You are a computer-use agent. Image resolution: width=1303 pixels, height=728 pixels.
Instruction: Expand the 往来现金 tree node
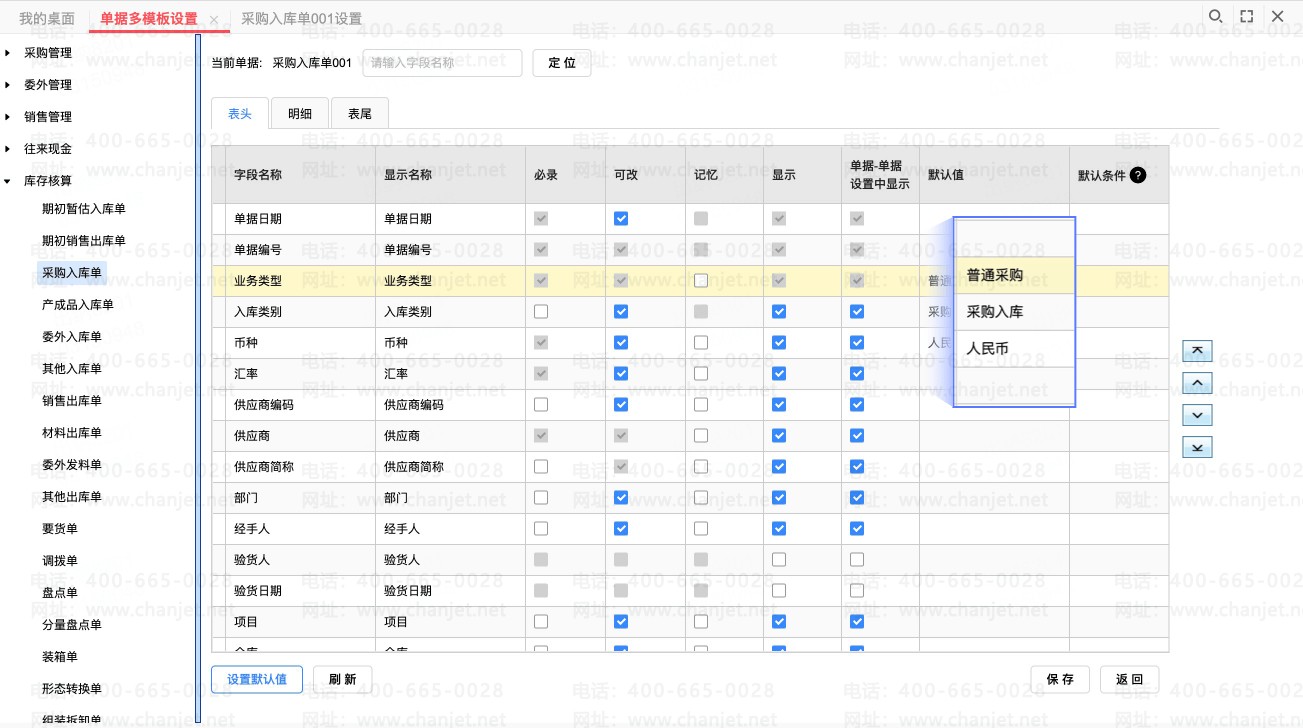(8, 148)
